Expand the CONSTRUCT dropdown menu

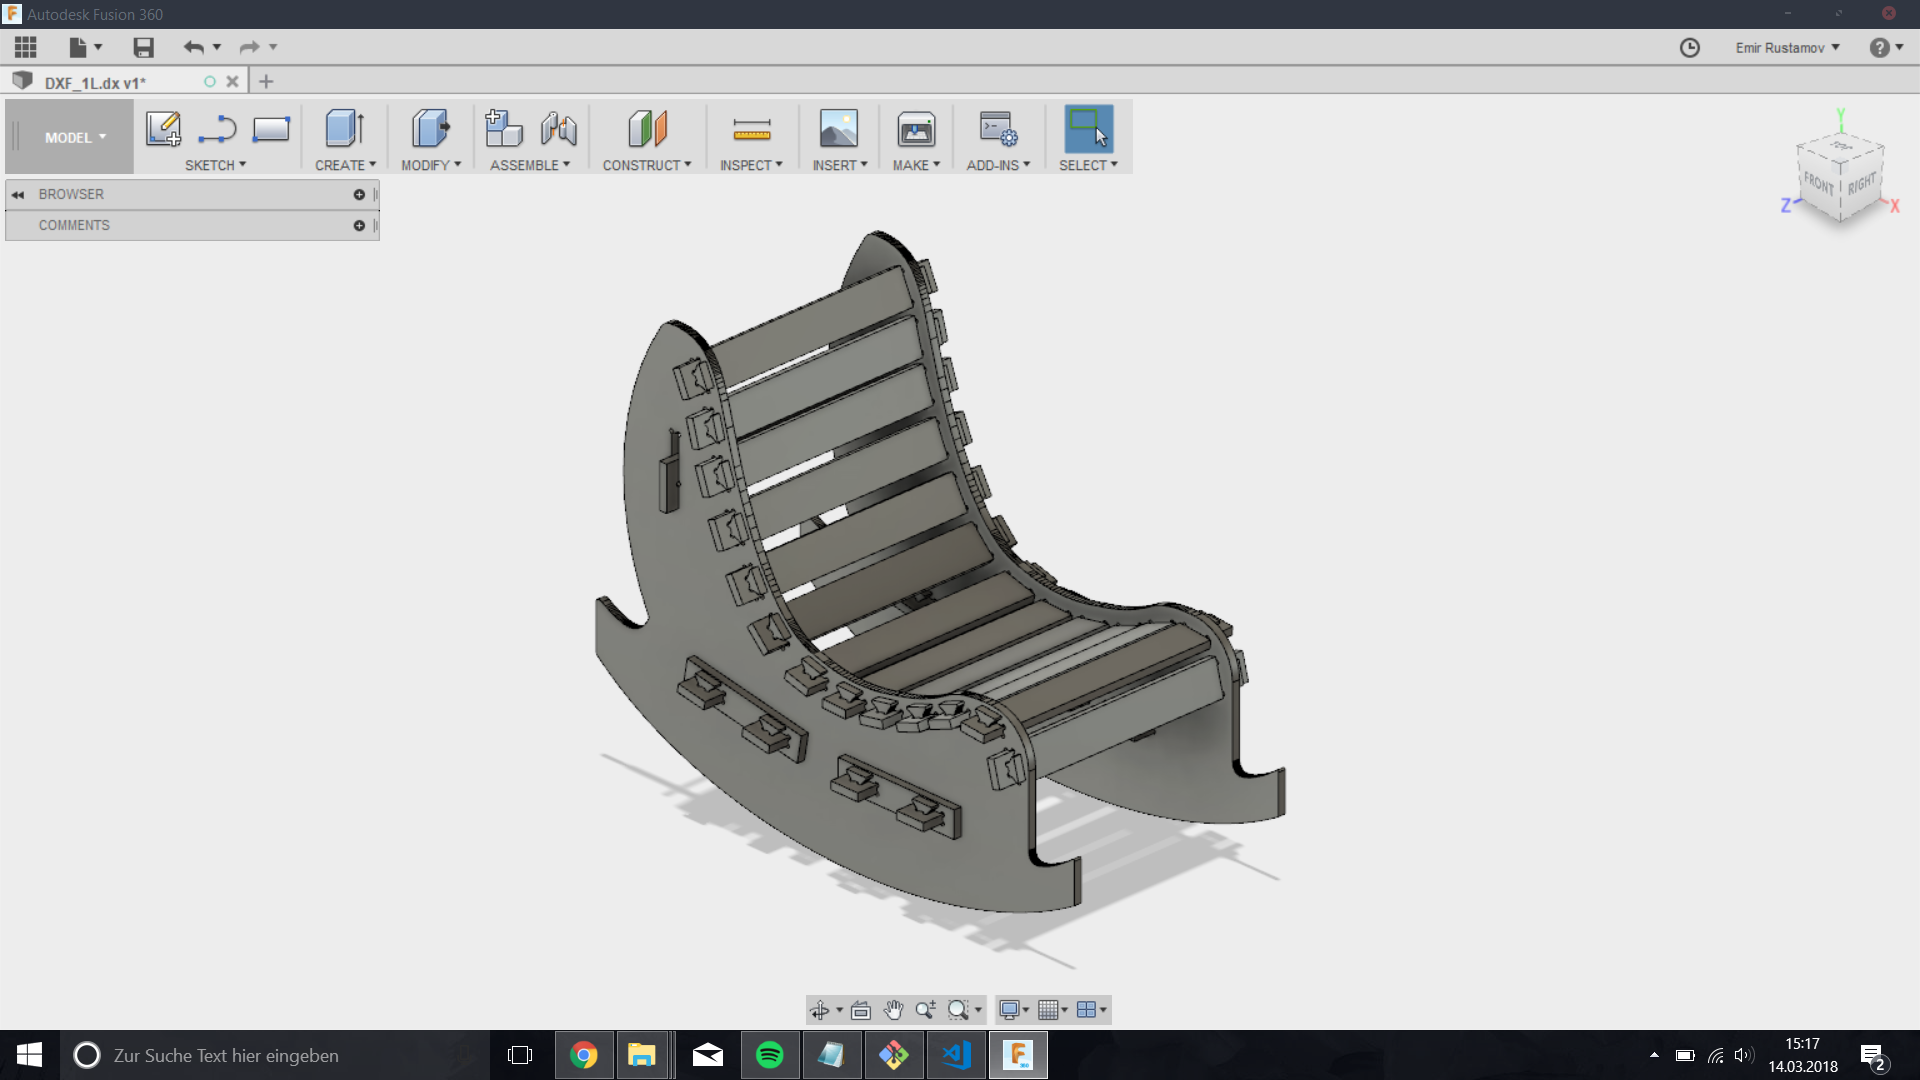click(646, 165)
